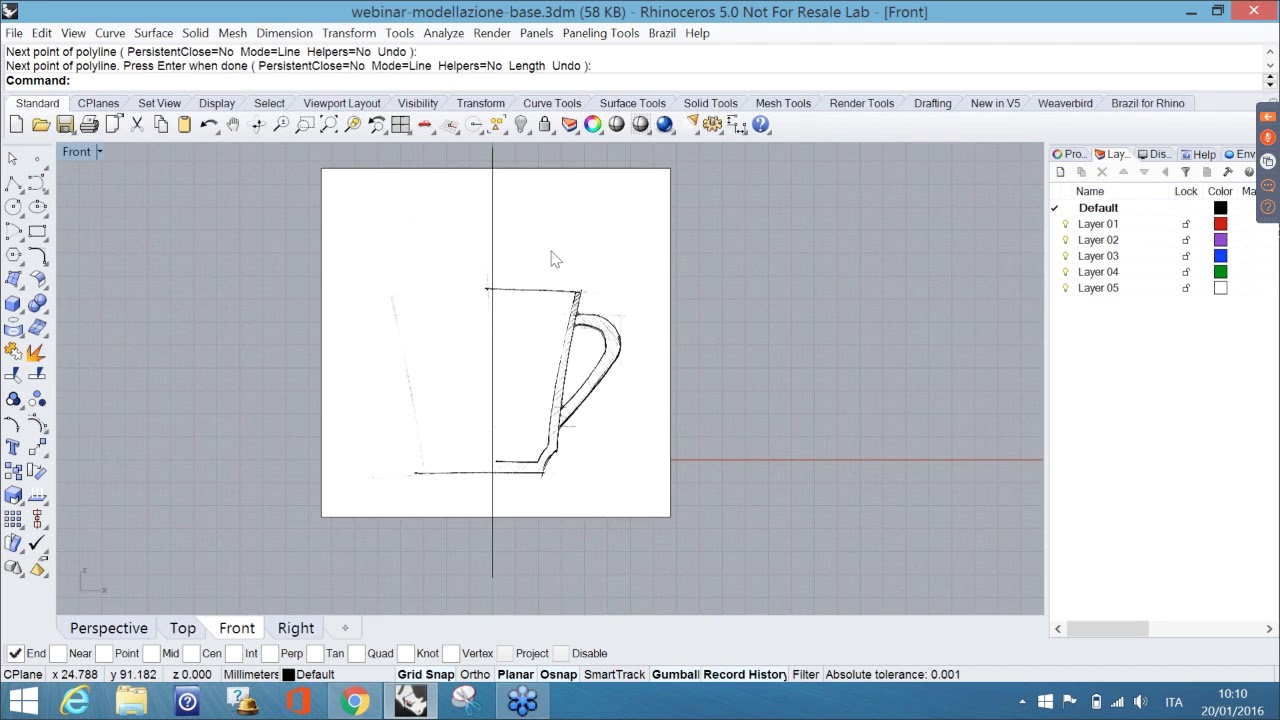Switch to the Curve Tools toolbar tab
The width and height of the screenshot is (1280, 720).
(552, 103)
